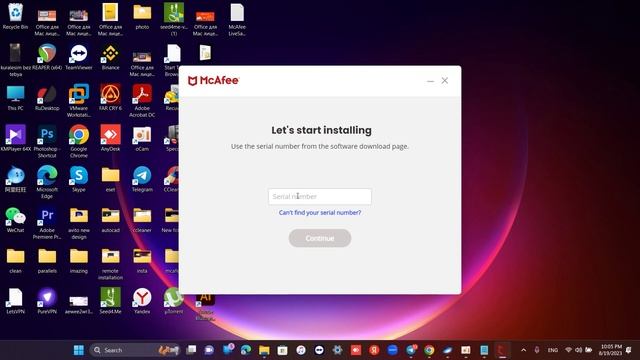Open Telegram from the taskbar

[x=411, y=350]
